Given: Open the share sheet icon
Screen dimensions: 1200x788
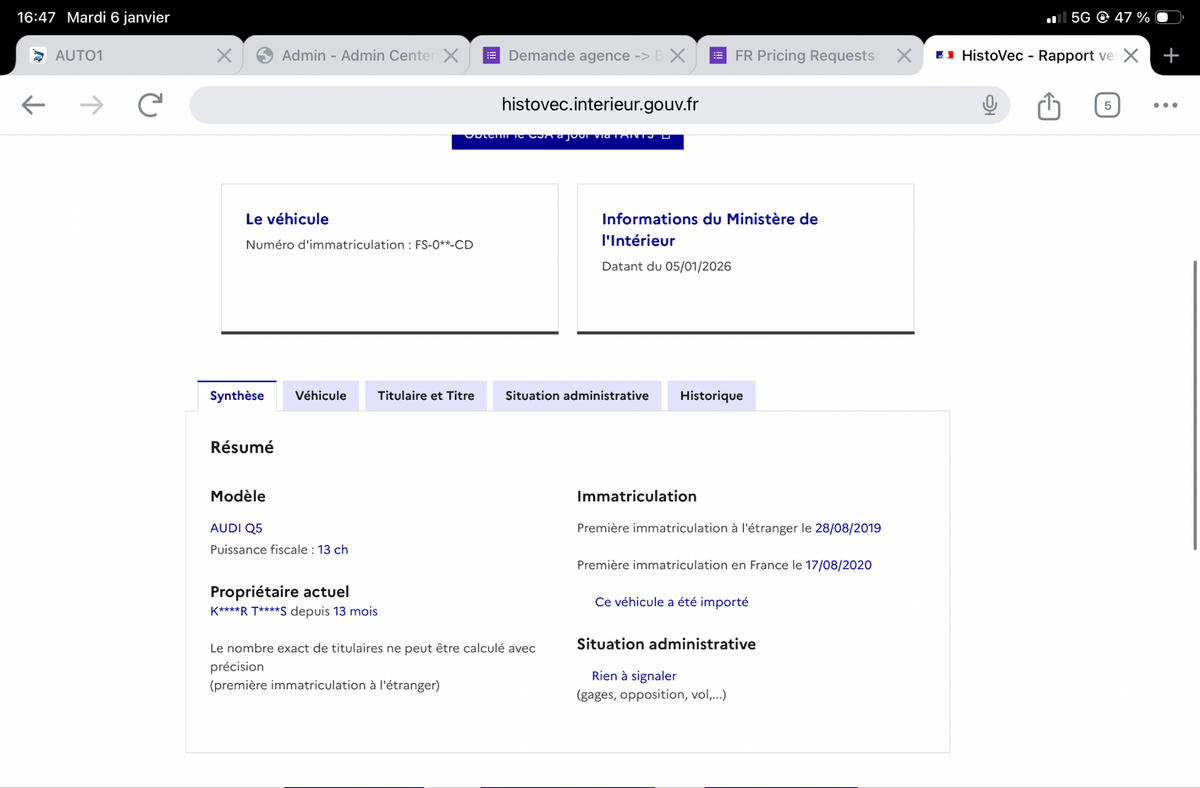Looking at the screenshot, I should [x=1048, y=105].
